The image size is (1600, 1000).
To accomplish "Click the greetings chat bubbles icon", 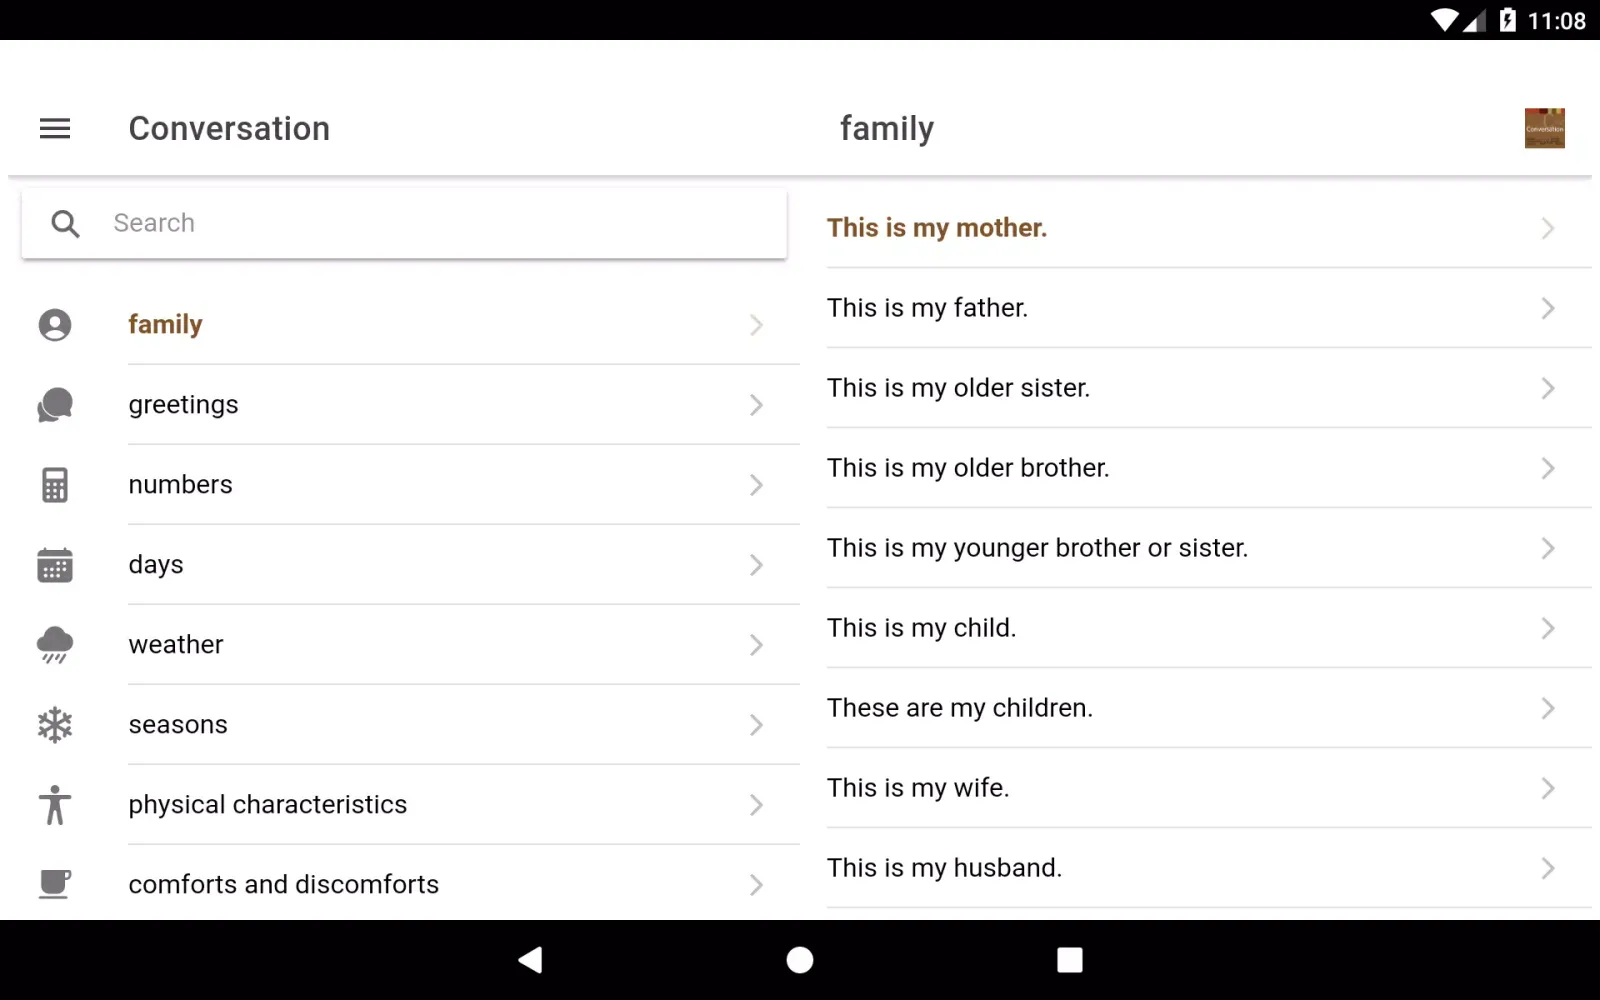I will [x=55, y=405].
